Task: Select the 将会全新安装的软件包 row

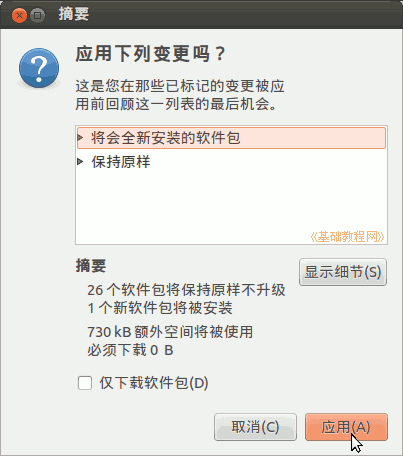Action: coord(231,138)
